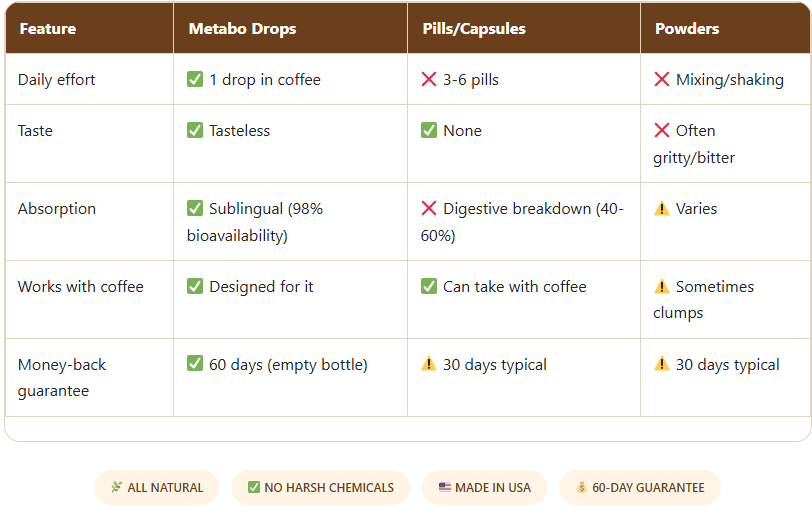812x514 pixels.
Task: Click the 'Pills/Capsules' column header
Action: [x=474, y=28]
